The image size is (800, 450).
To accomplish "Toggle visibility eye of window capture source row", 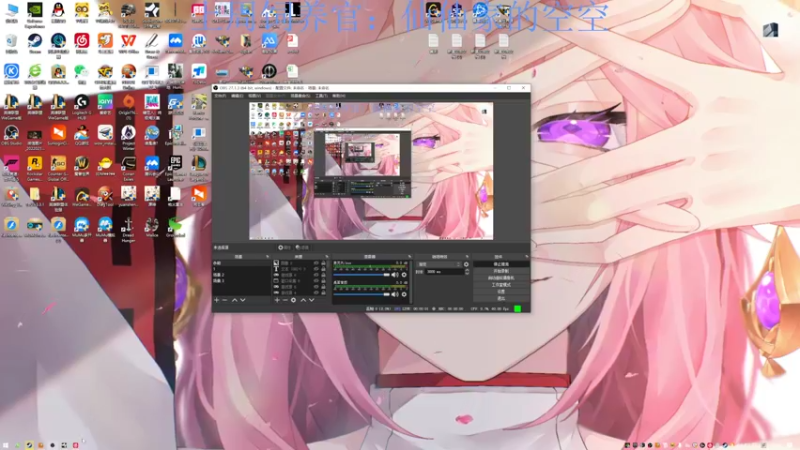I will tap(316, 281).
